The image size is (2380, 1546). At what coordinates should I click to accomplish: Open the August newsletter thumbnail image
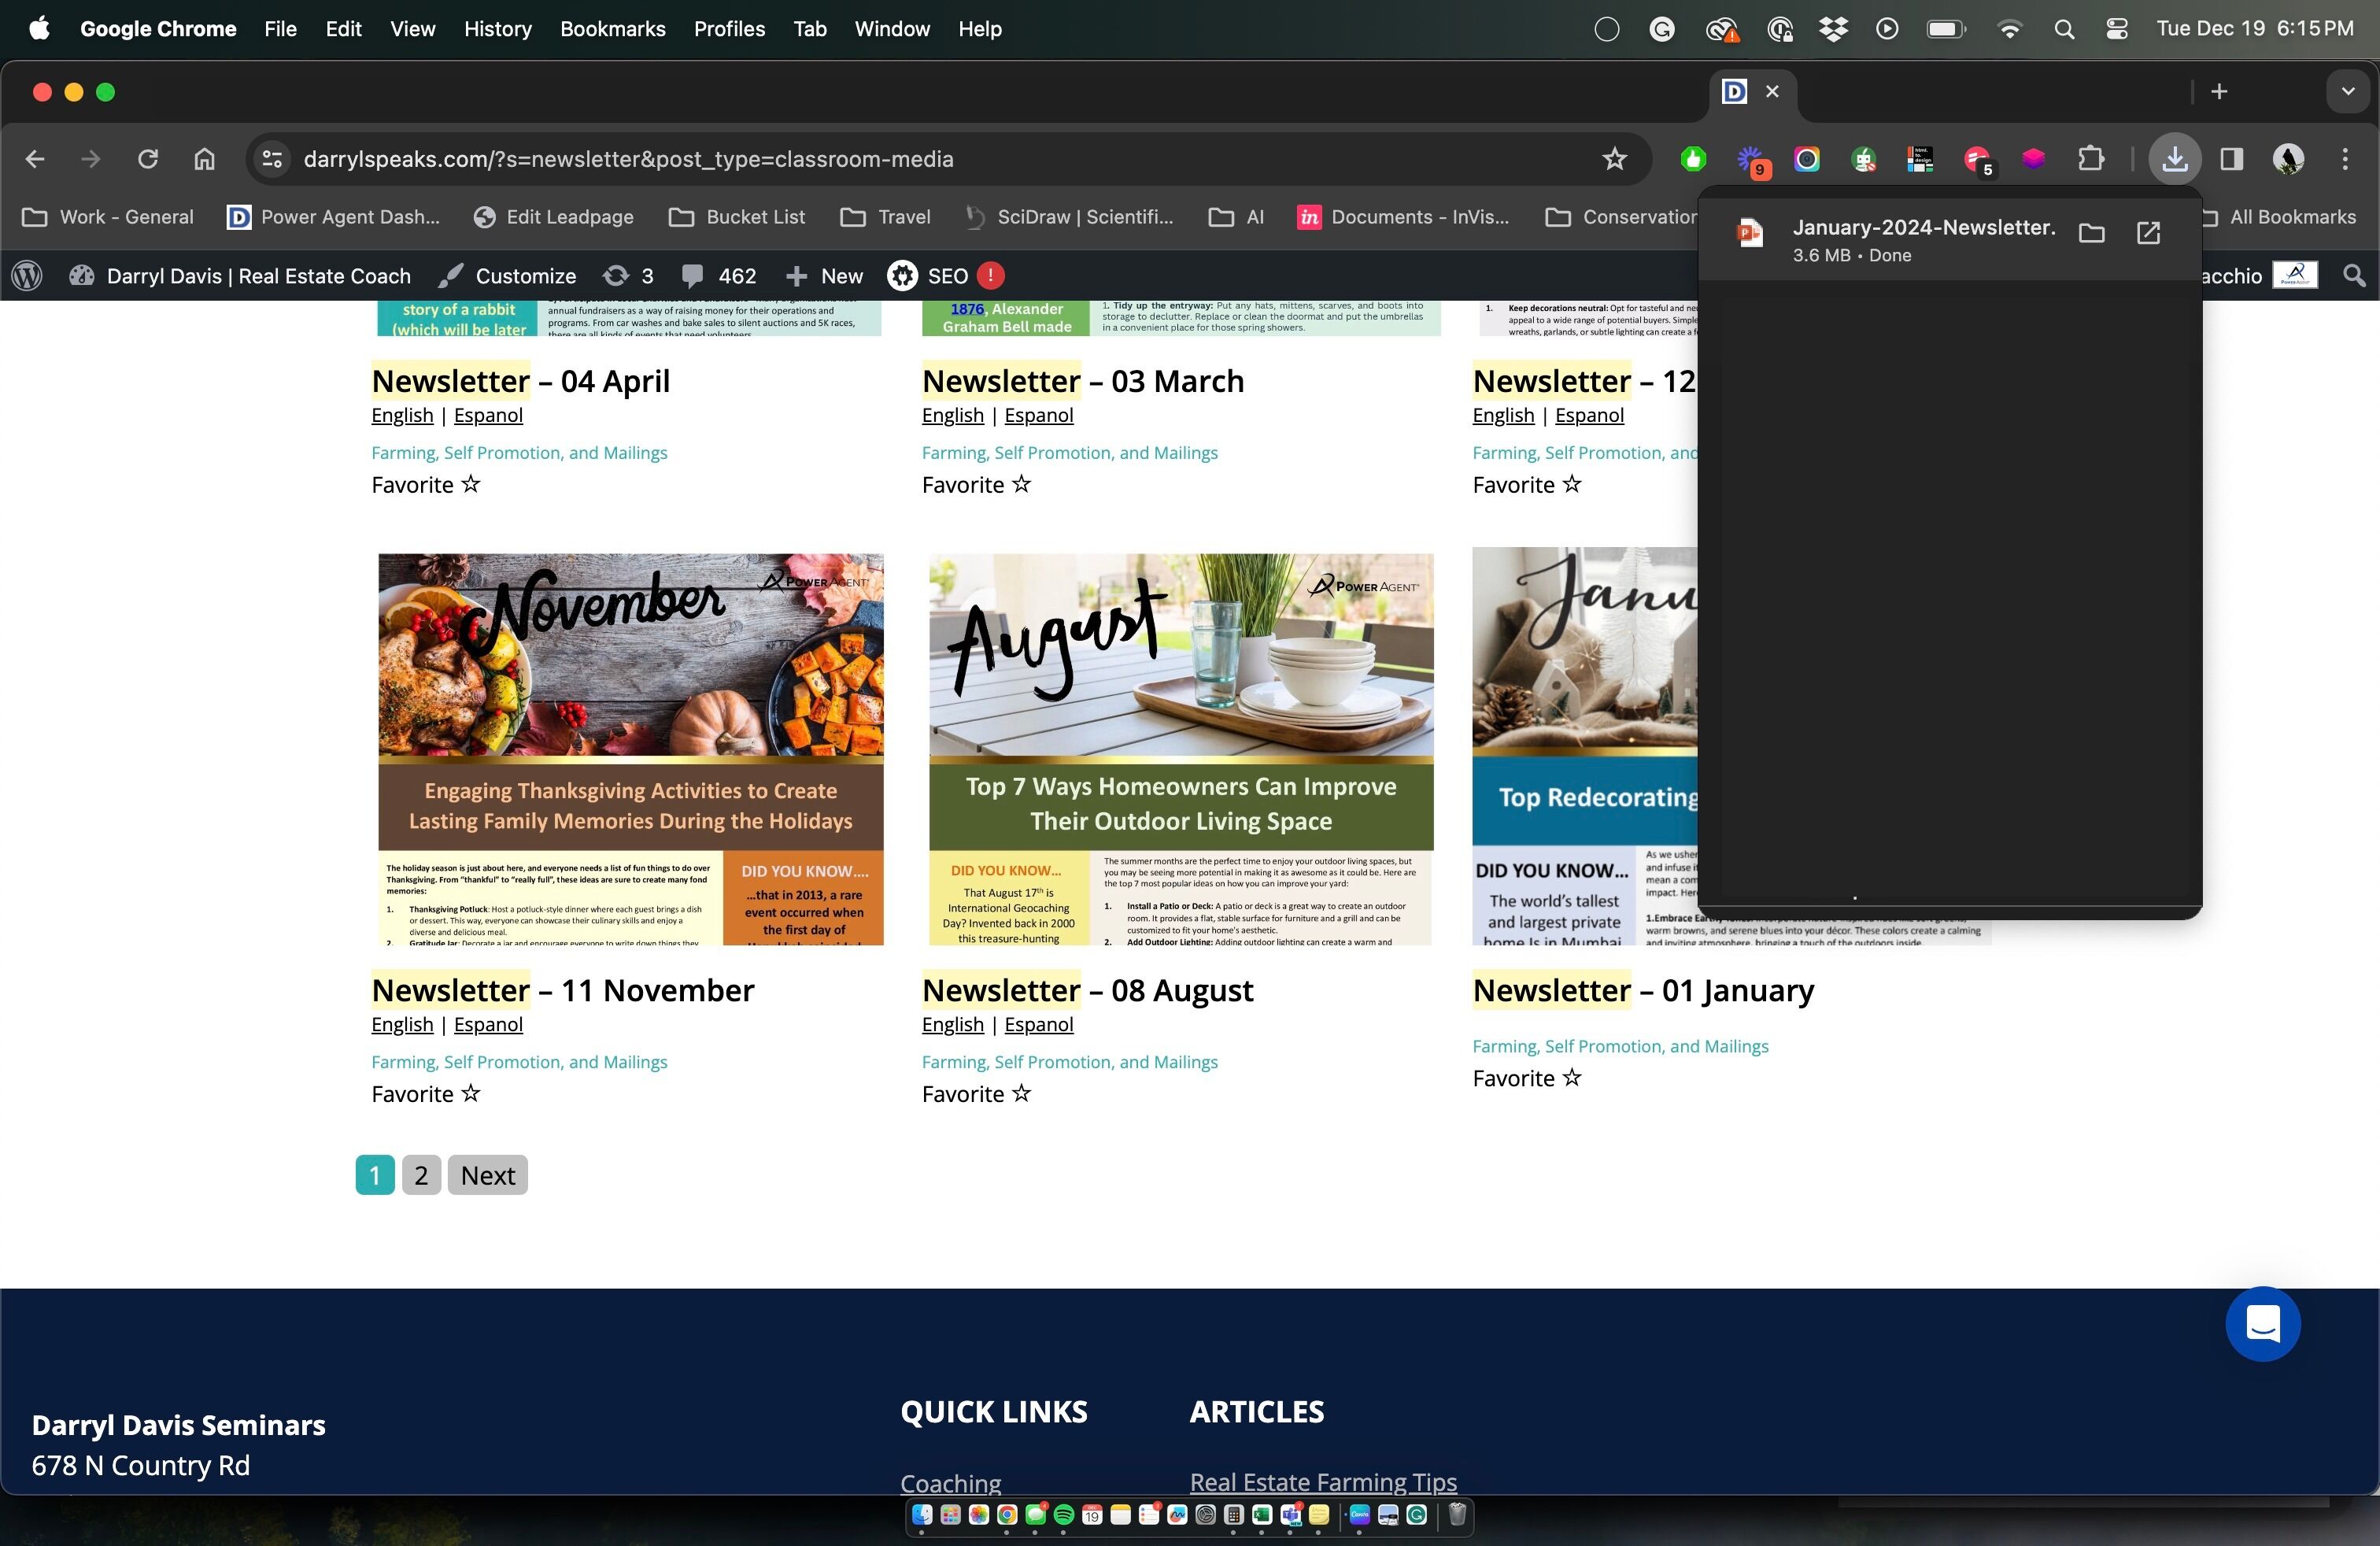(1180, 748)
